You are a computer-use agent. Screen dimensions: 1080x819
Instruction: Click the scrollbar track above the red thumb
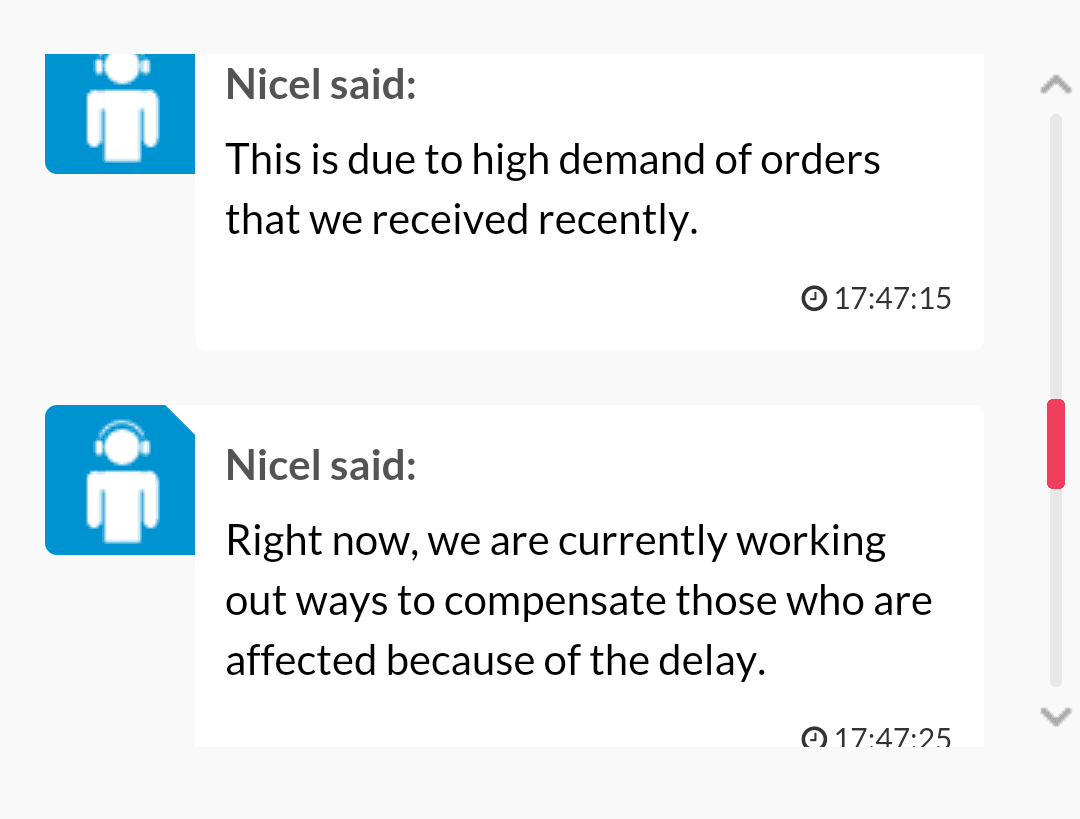click(1056, 256)
